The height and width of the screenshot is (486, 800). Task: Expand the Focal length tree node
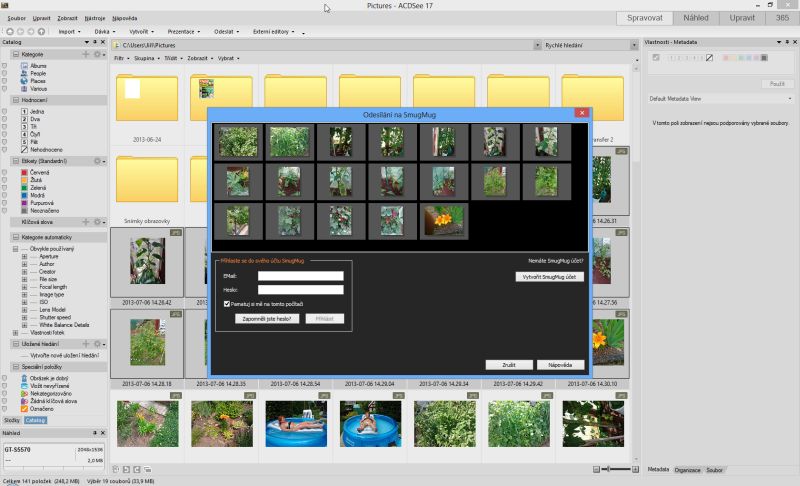tap(24, 287)
